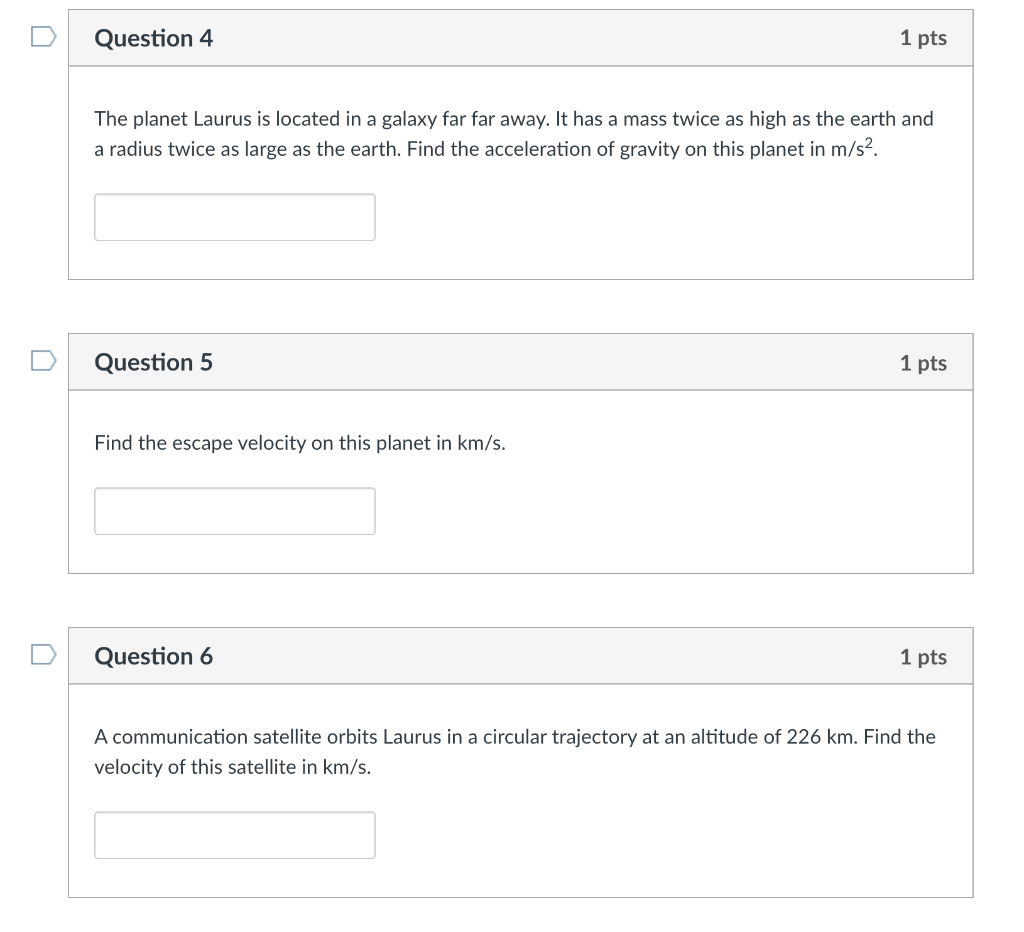Viewport: 1024px width, 932px height.
Task: Click the answer box for Question 5
Action: click(x=234, y=511)
